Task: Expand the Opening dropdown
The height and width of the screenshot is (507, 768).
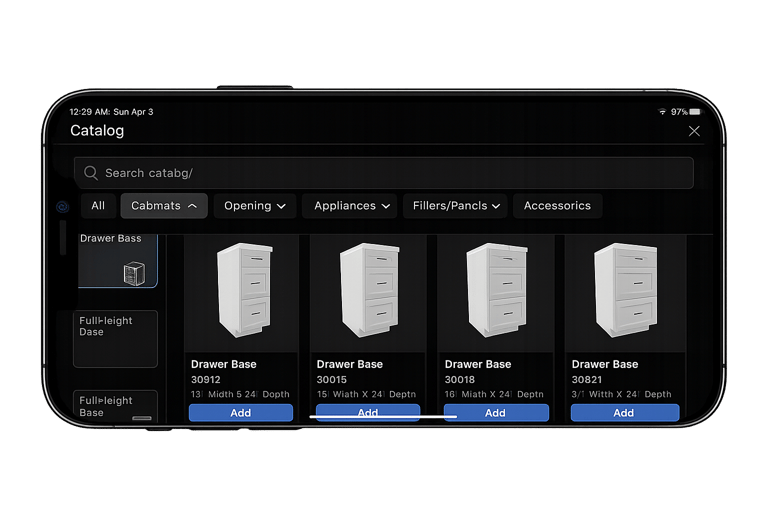Action: [255, 206]
